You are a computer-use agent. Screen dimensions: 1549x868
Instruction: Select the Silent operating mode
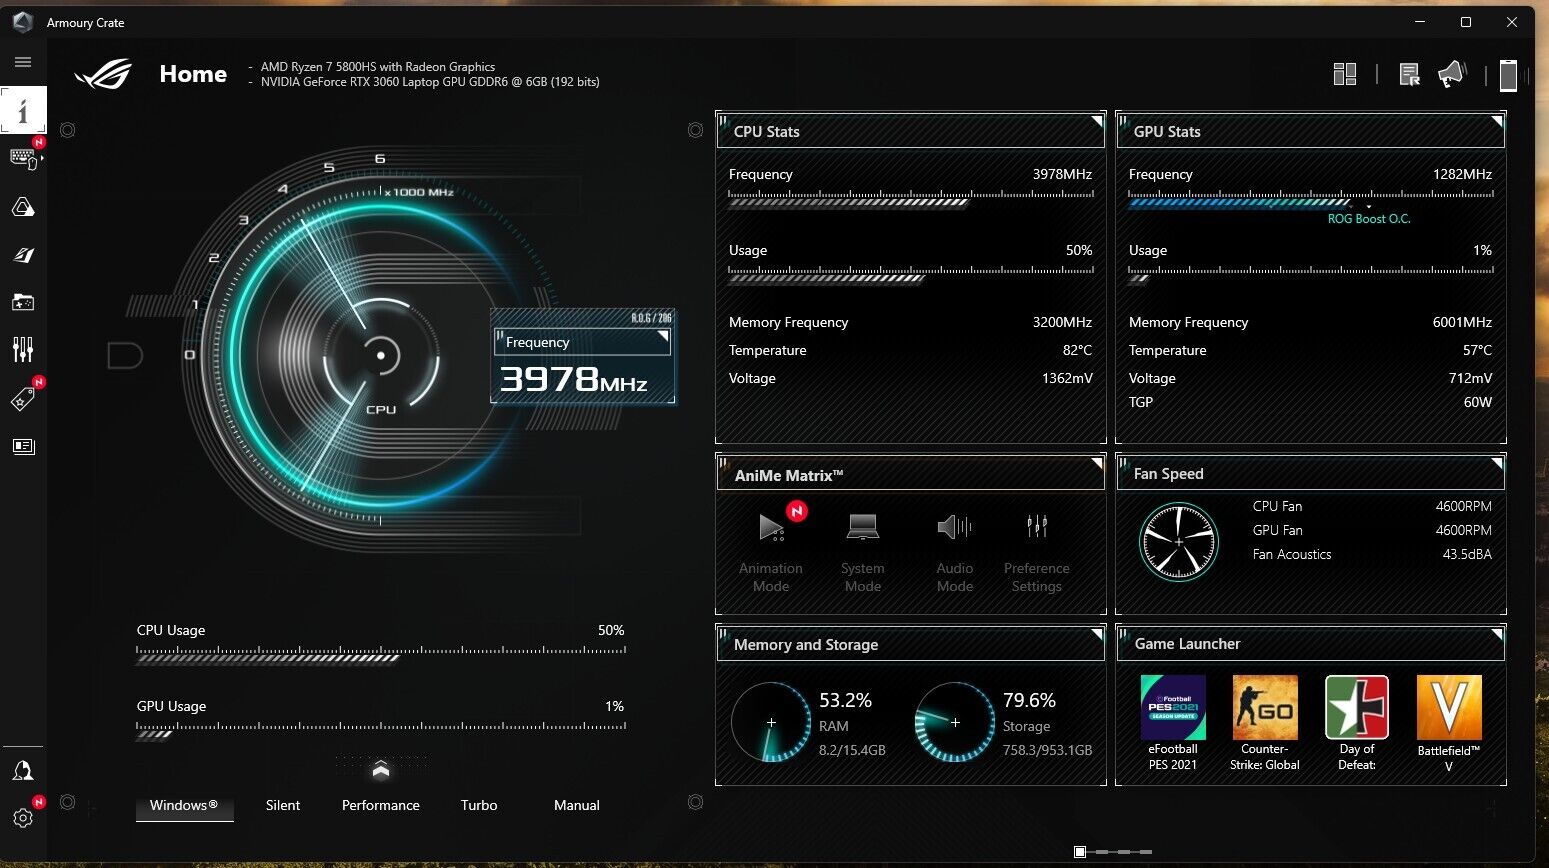pos(283,806)
